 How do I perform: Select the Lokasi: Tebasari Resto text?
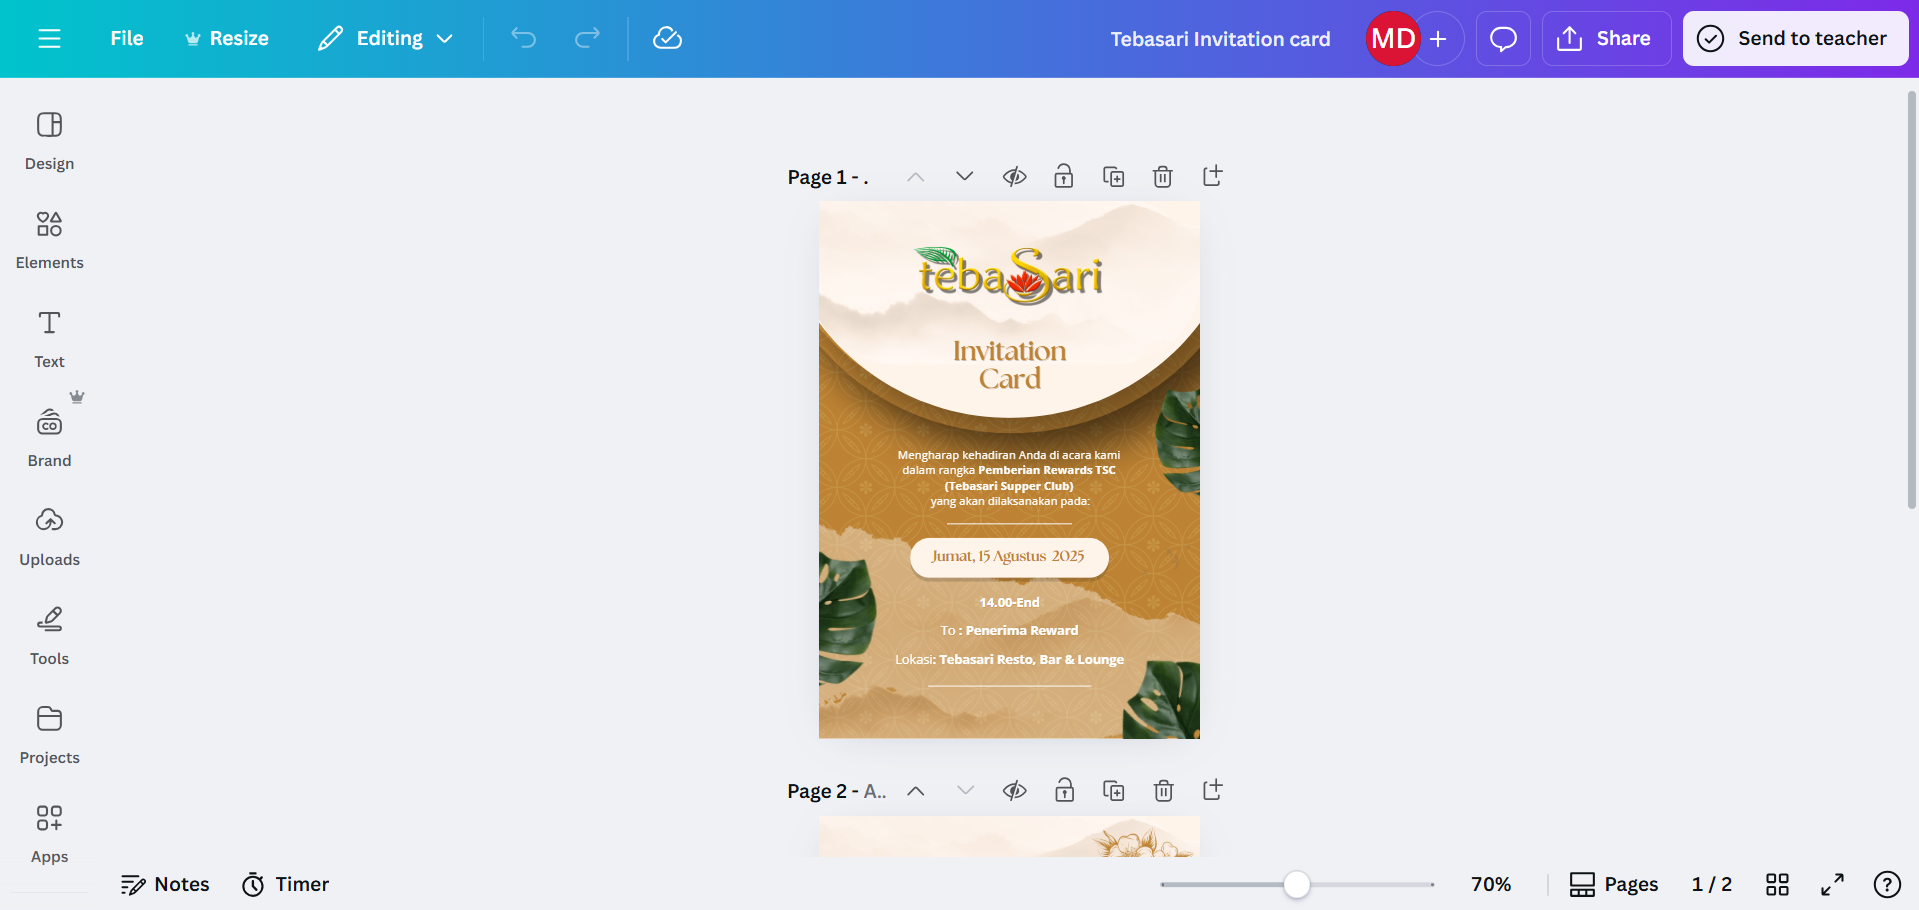click(1009, 660)
